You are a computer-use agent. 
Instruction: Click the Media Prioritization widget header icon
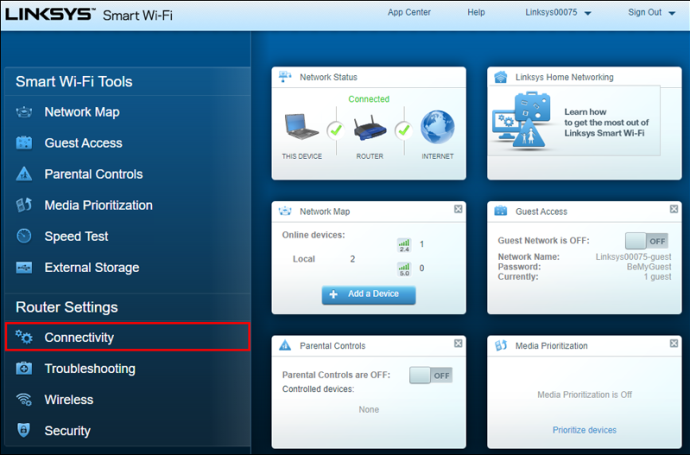click(x=501, y=345)
